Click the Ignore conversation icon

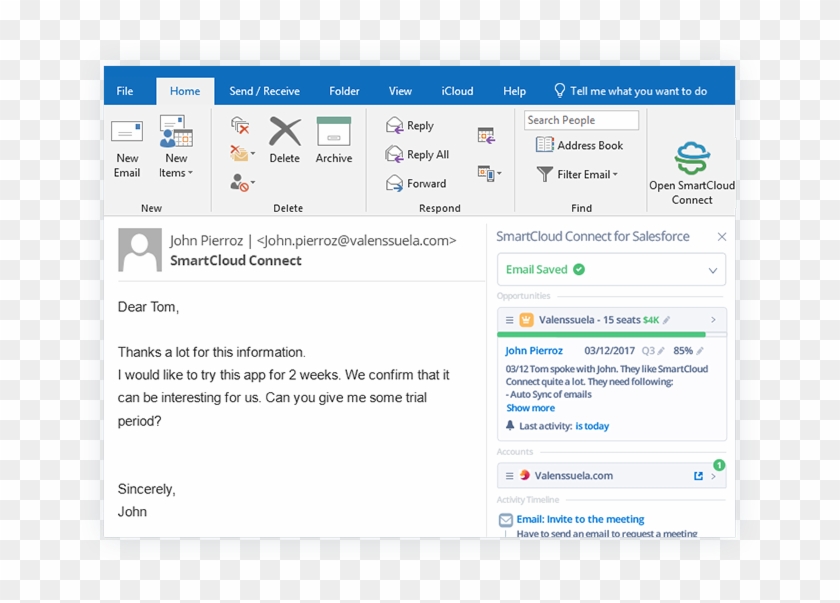click(x=240, y=126)
